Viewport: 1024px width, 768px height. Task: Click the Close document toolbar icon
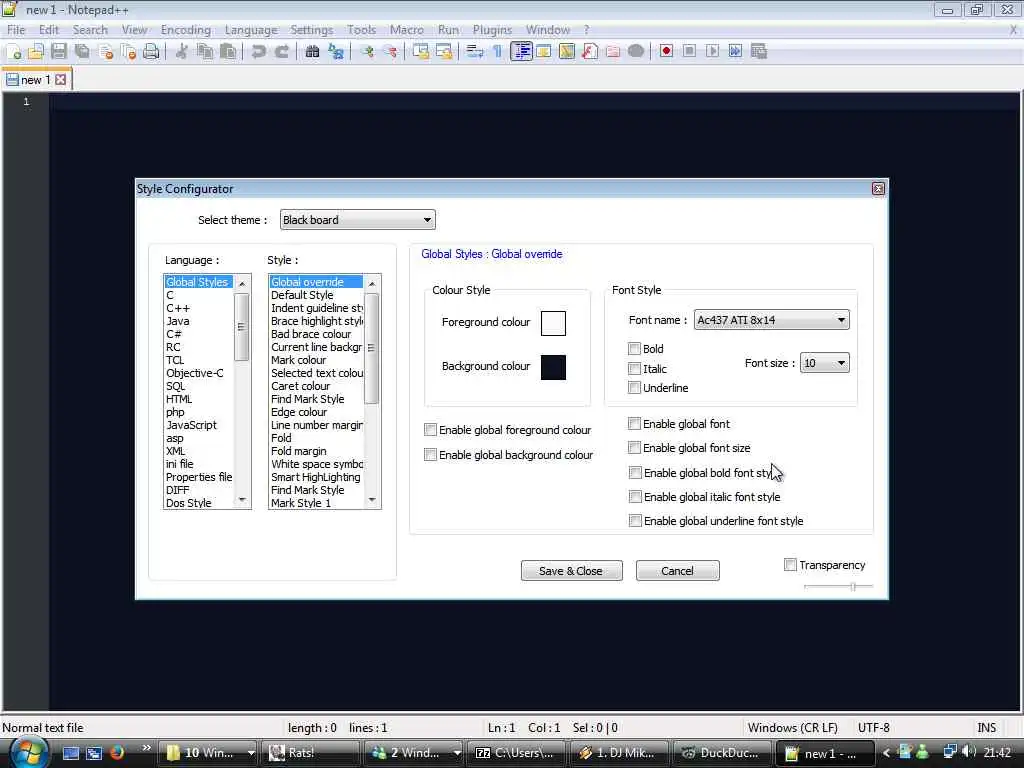[x=106, y=52]
